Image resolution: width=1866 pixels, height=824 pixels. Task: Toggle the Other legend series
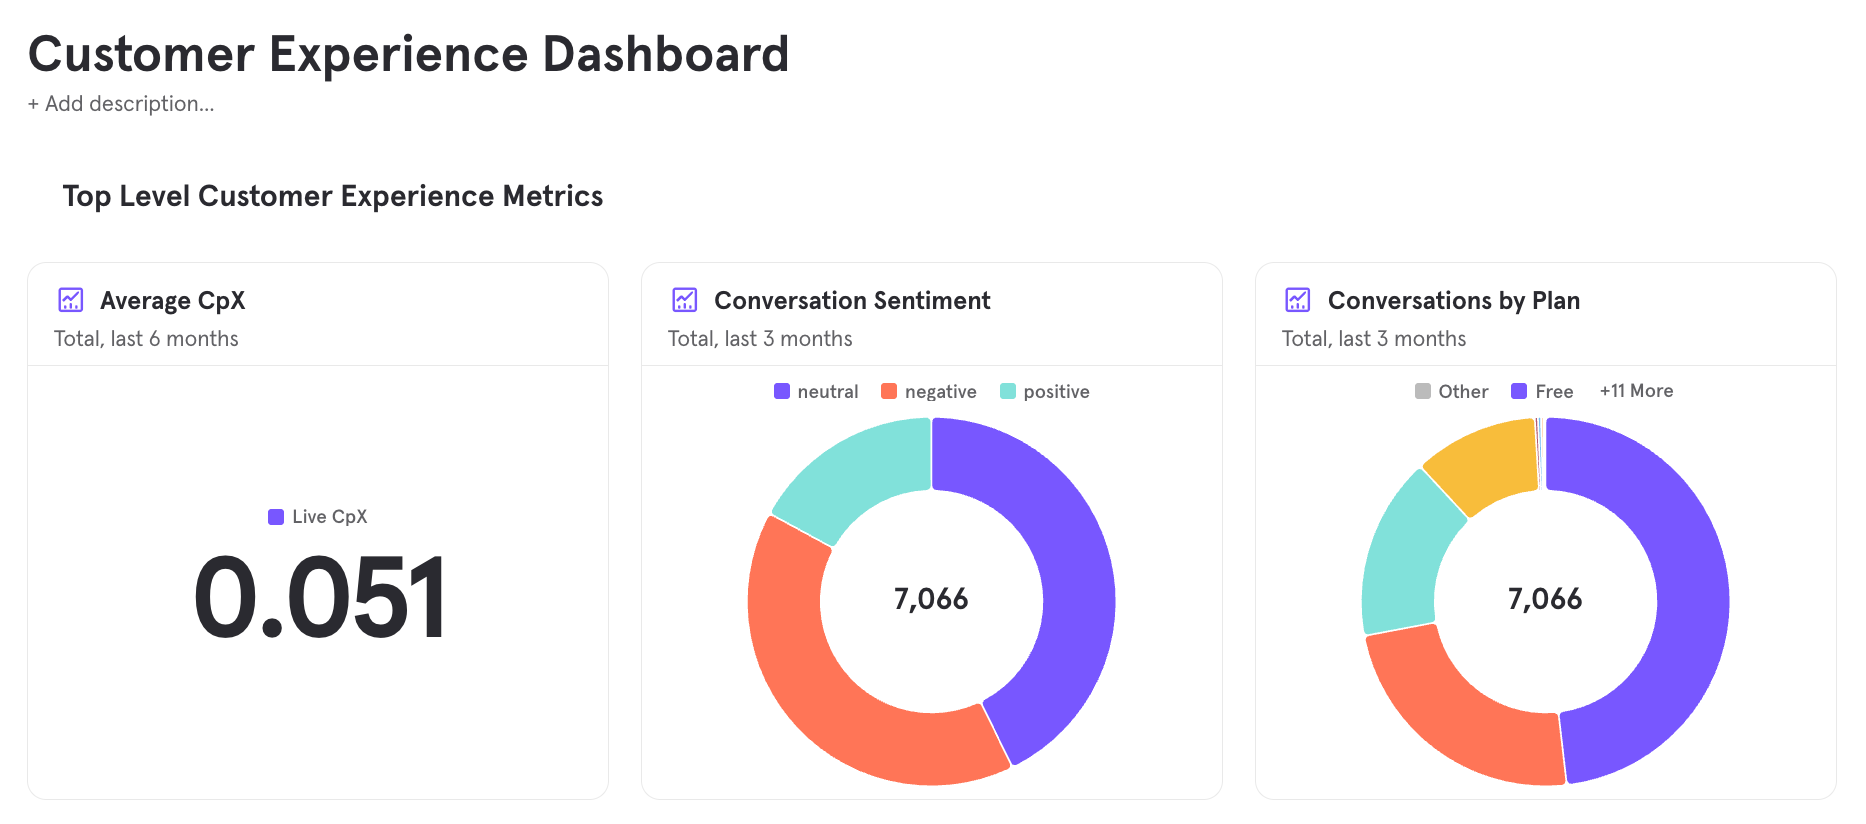pyautogui.click(x=1452, y=392)
